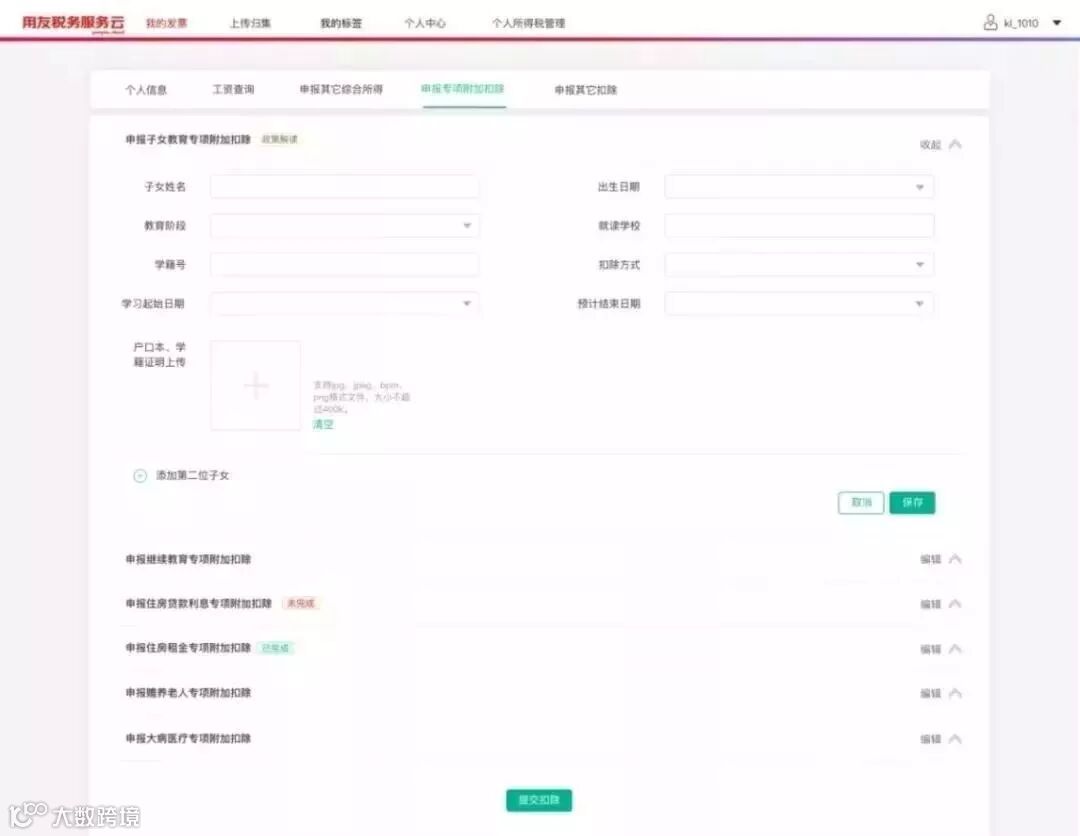Open the 教育阶段 dropdown
This screenshot has width=1080, height=836.
click(x=344, y=226)
